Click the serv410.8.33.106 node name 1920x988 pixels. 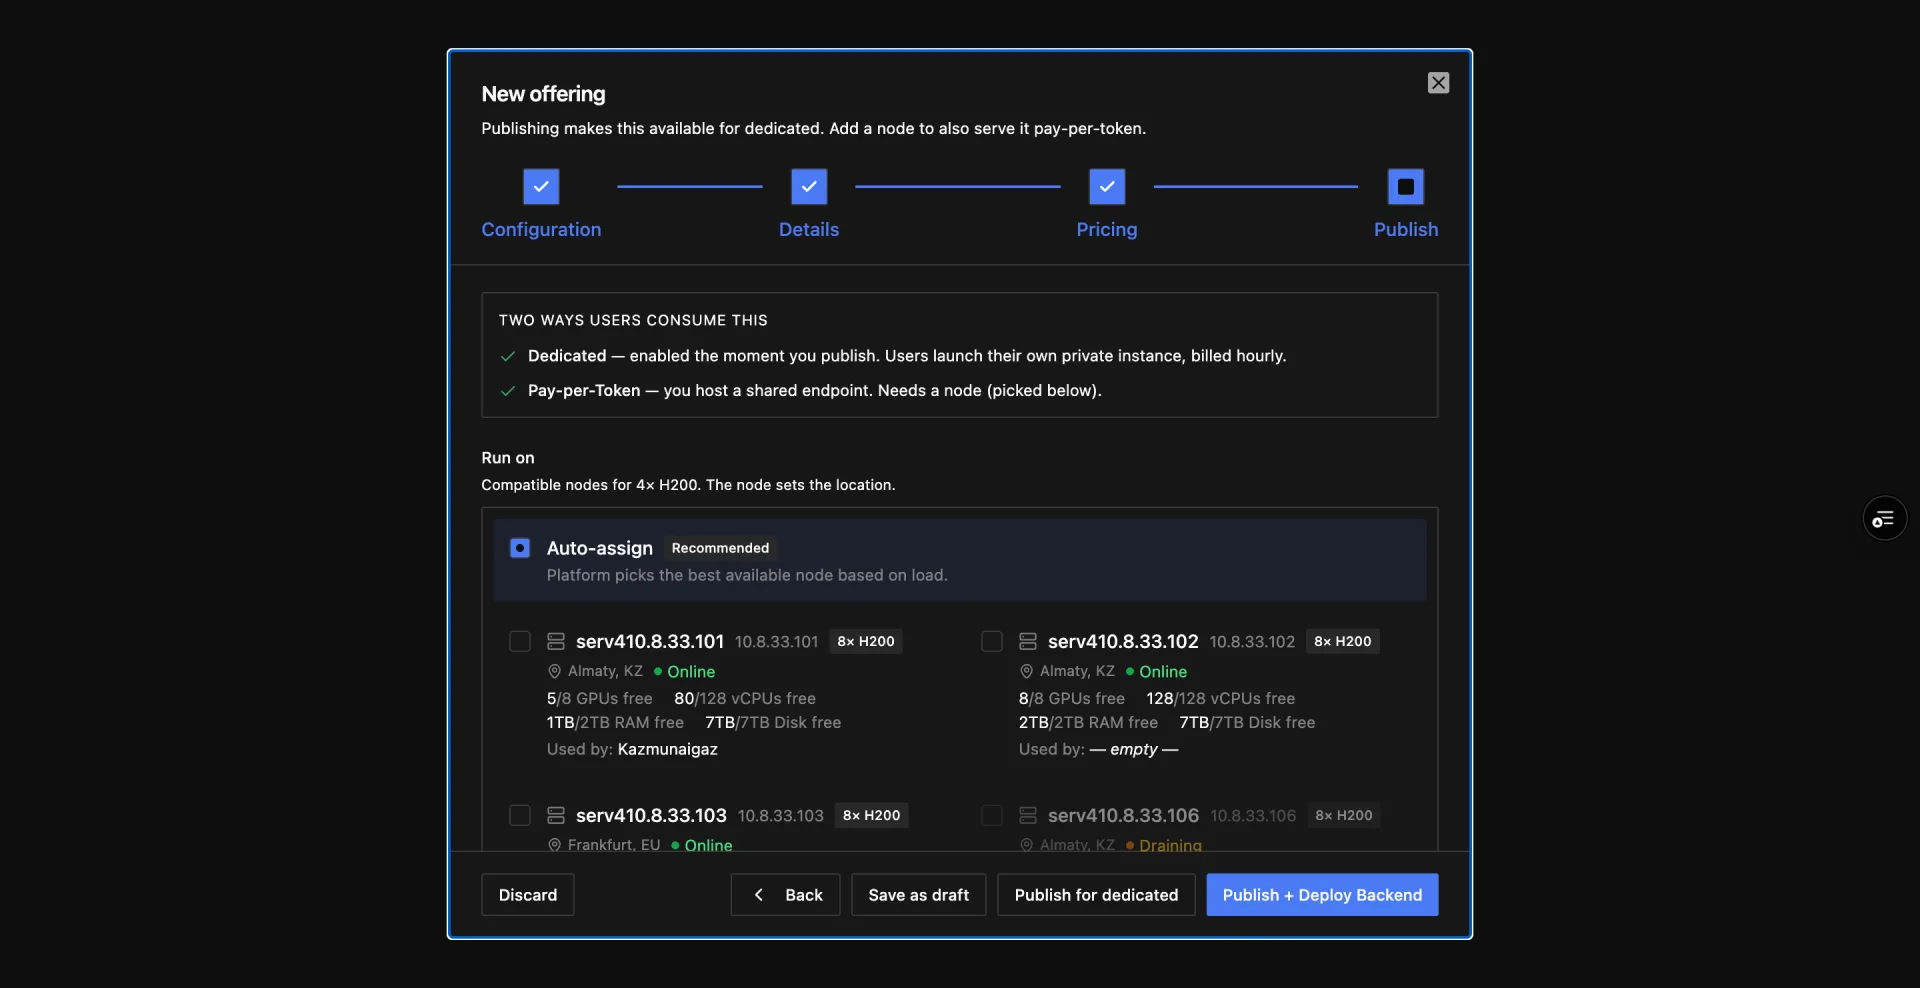click(1123, 815)
